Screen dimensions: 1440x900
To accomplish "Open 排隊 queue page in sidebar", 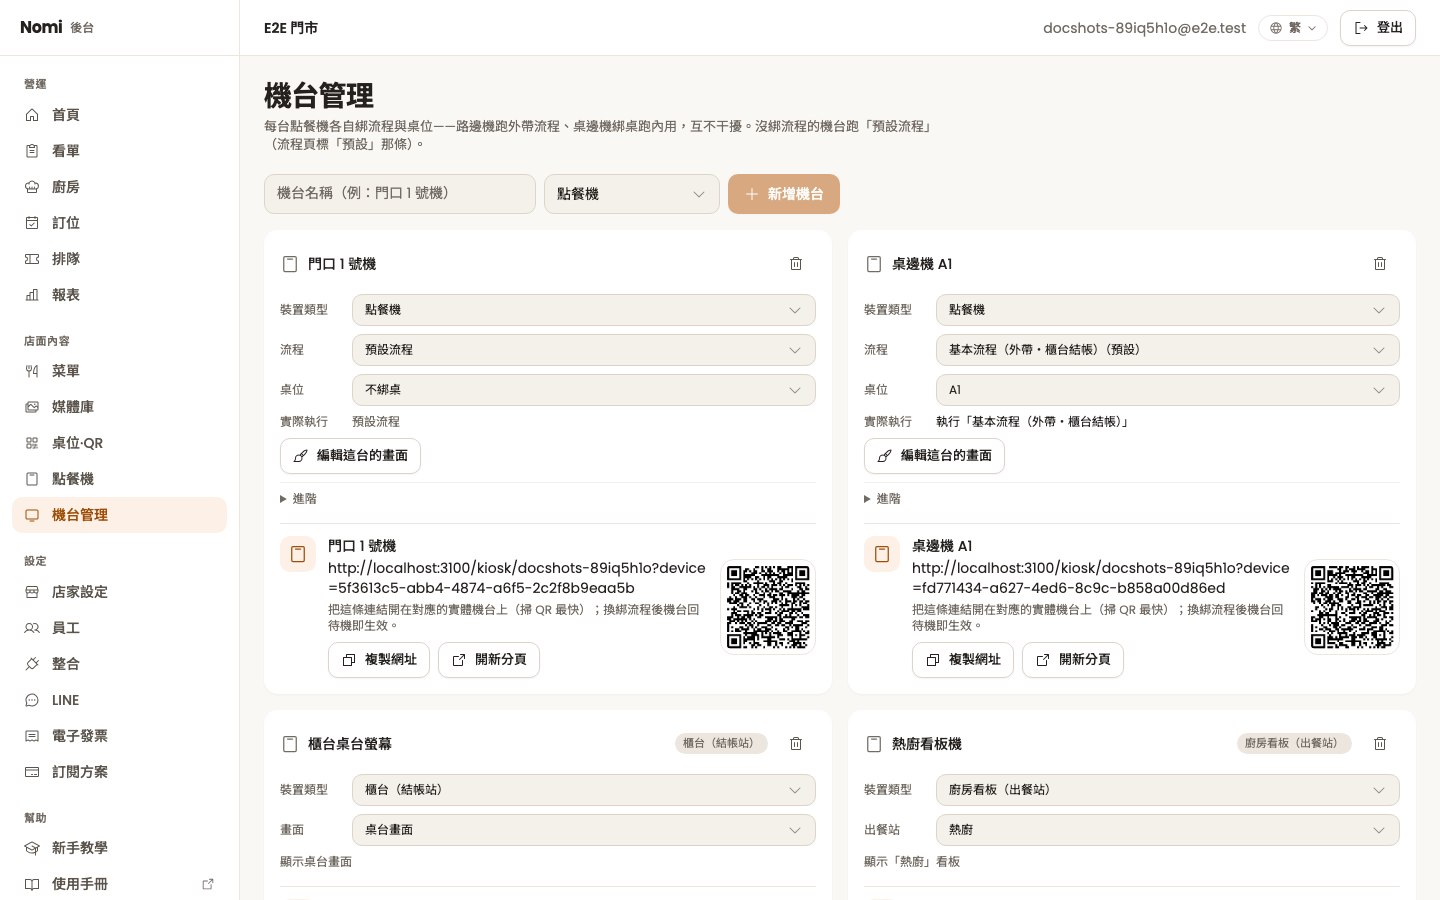I will click(119, 259).
